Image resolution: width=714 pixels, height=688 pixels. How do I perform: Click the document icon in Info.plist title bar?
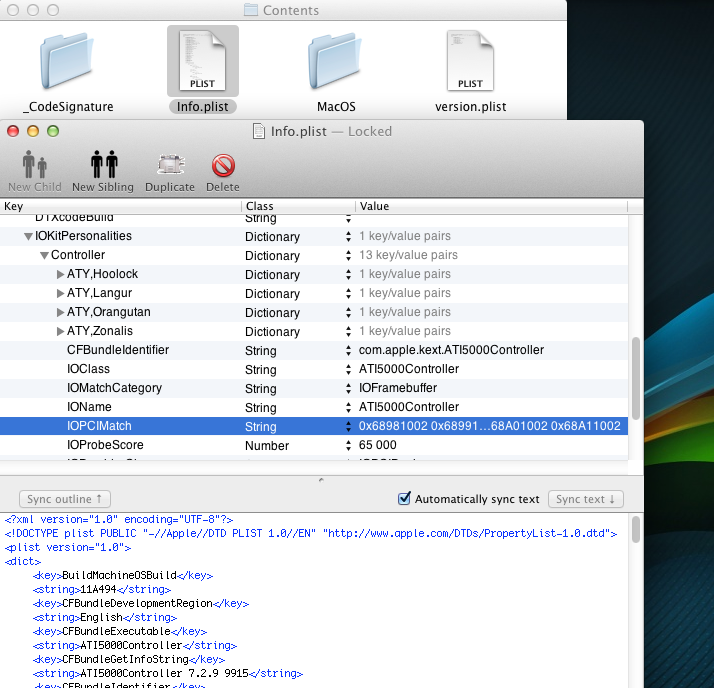click(x=259, y=131)
